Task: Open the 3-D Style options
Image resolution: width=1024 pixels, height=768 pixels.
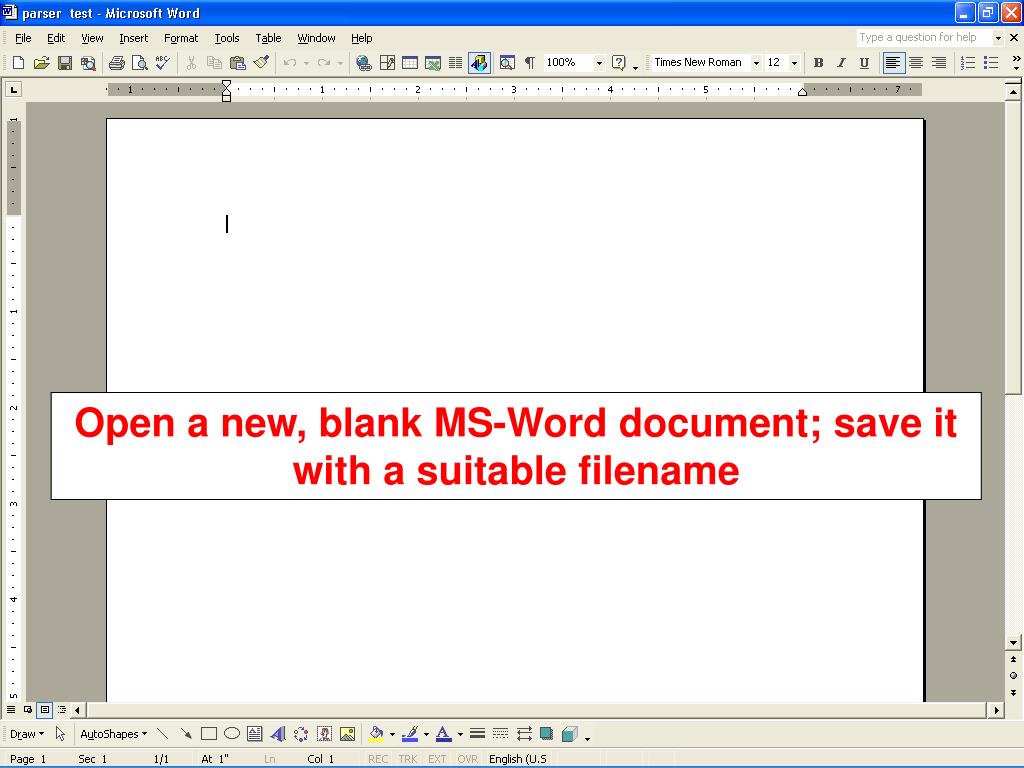Action: 569,734
